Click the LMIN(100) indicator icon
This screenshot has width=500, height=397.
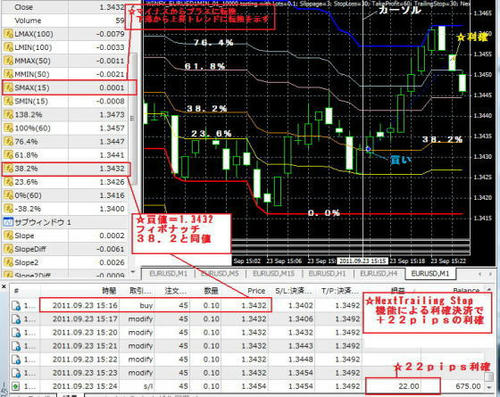[x=8, y=47]
